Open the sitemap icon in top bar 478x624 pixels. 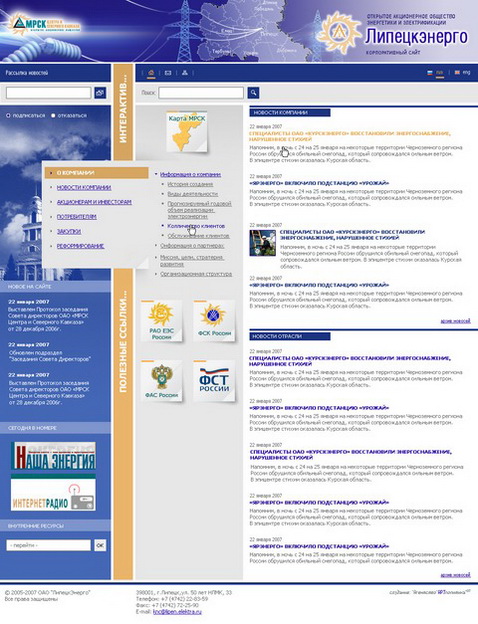pos(185,73)
